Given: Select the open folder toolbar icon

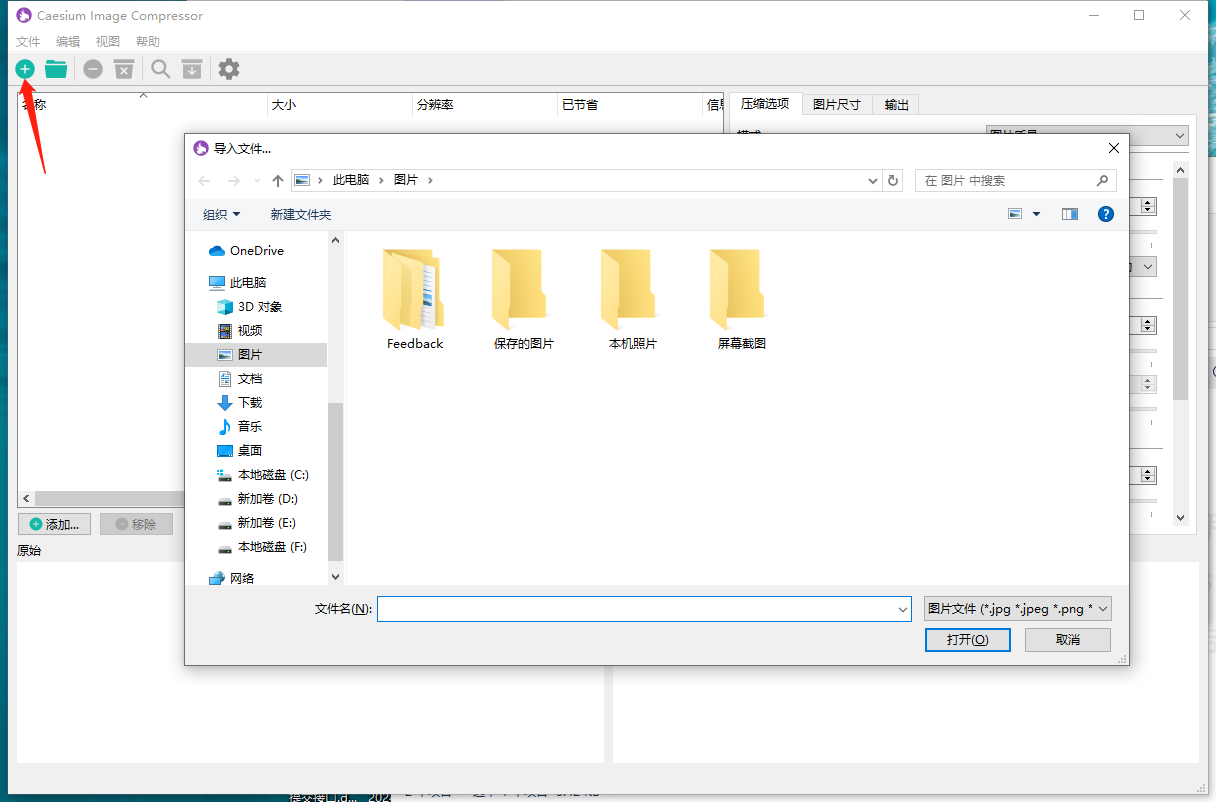Looking at the screenshot, I should (x=56, y=69).
